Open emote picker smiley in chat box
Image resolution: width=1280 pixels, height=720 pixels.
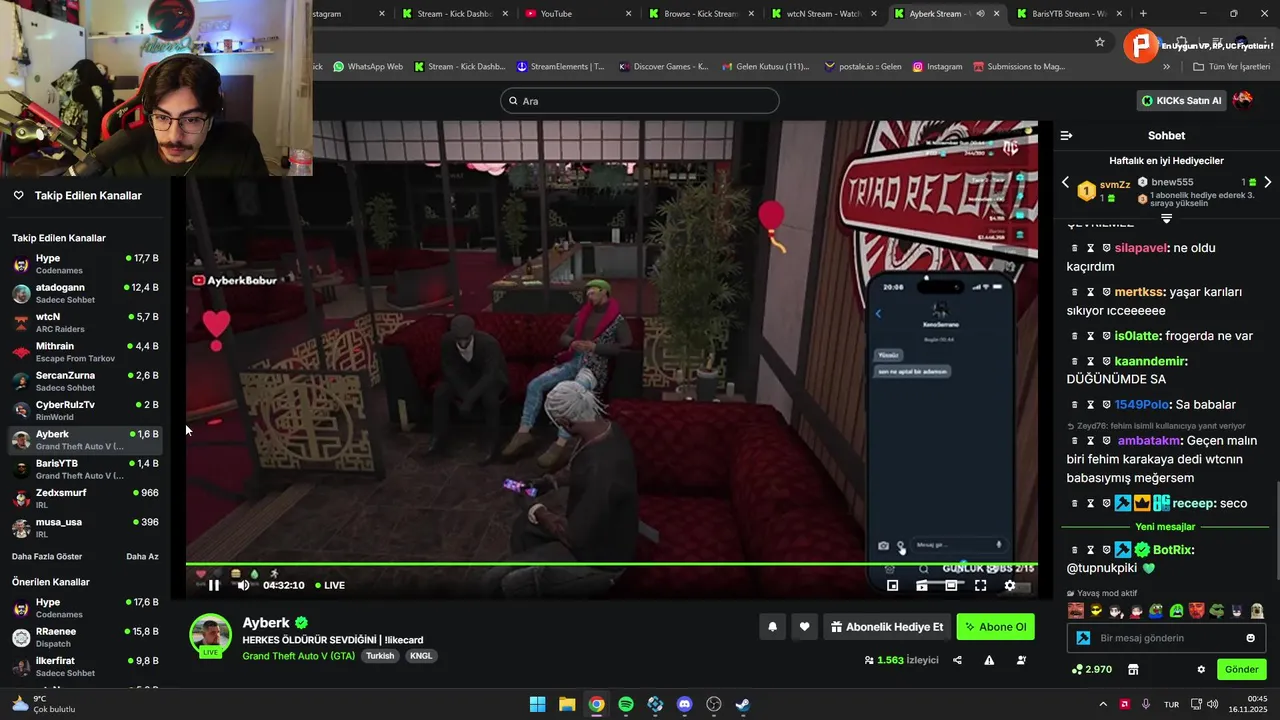pyautogui.click(x=1250, y=638)
